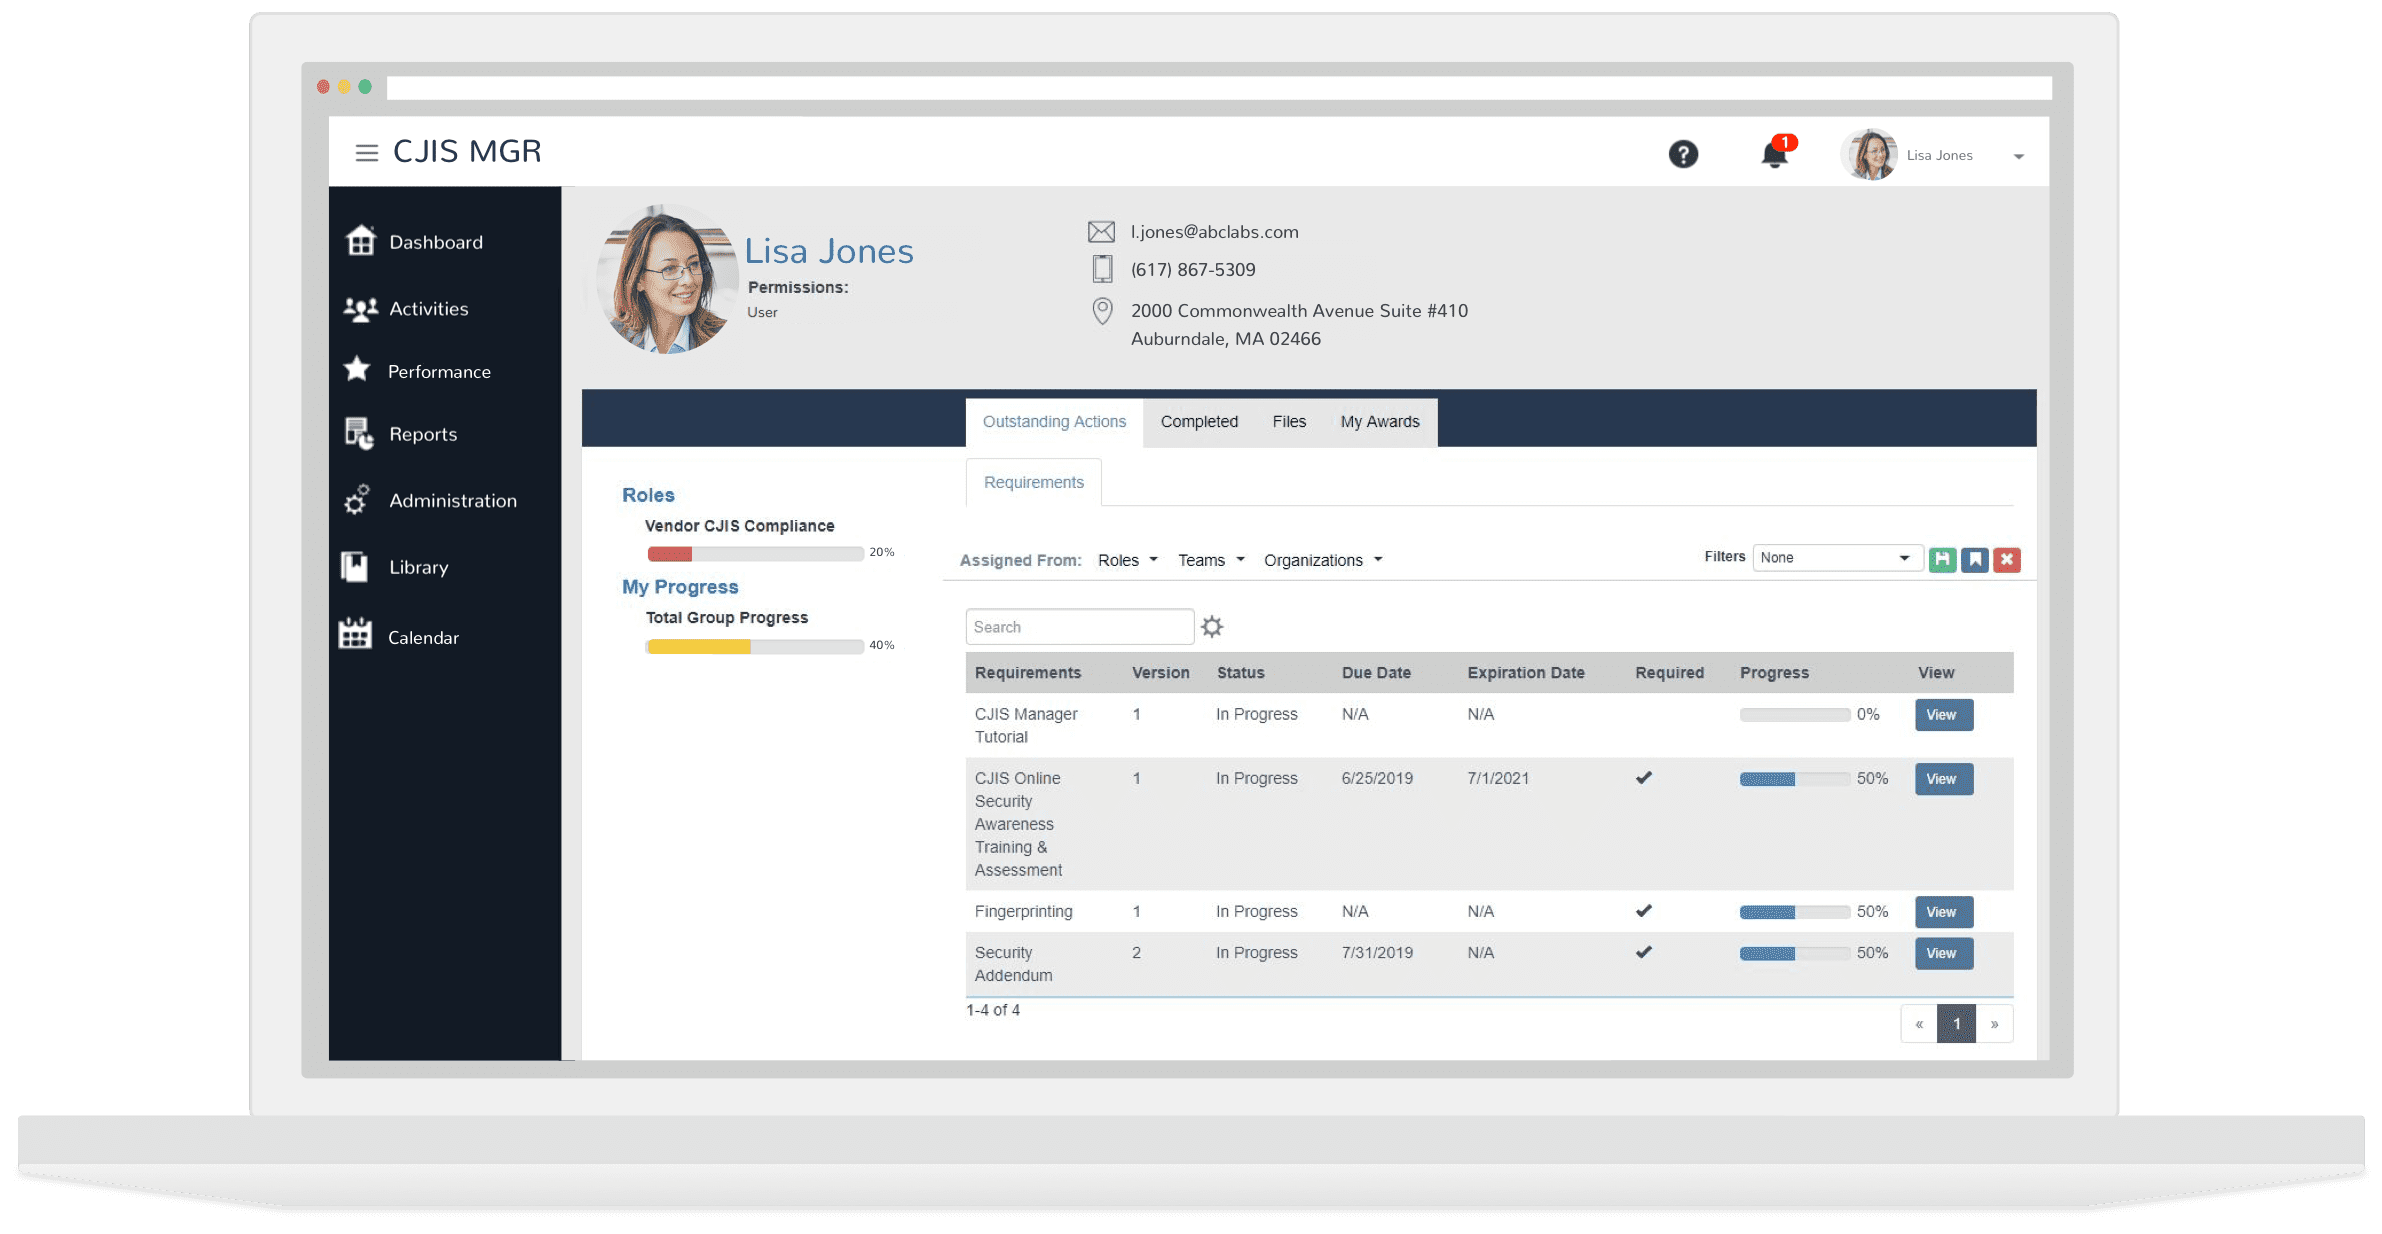Sort by Expiration Date column header
The height and width of the screenshot is (1234, 2382).
tap(1526, 673)
